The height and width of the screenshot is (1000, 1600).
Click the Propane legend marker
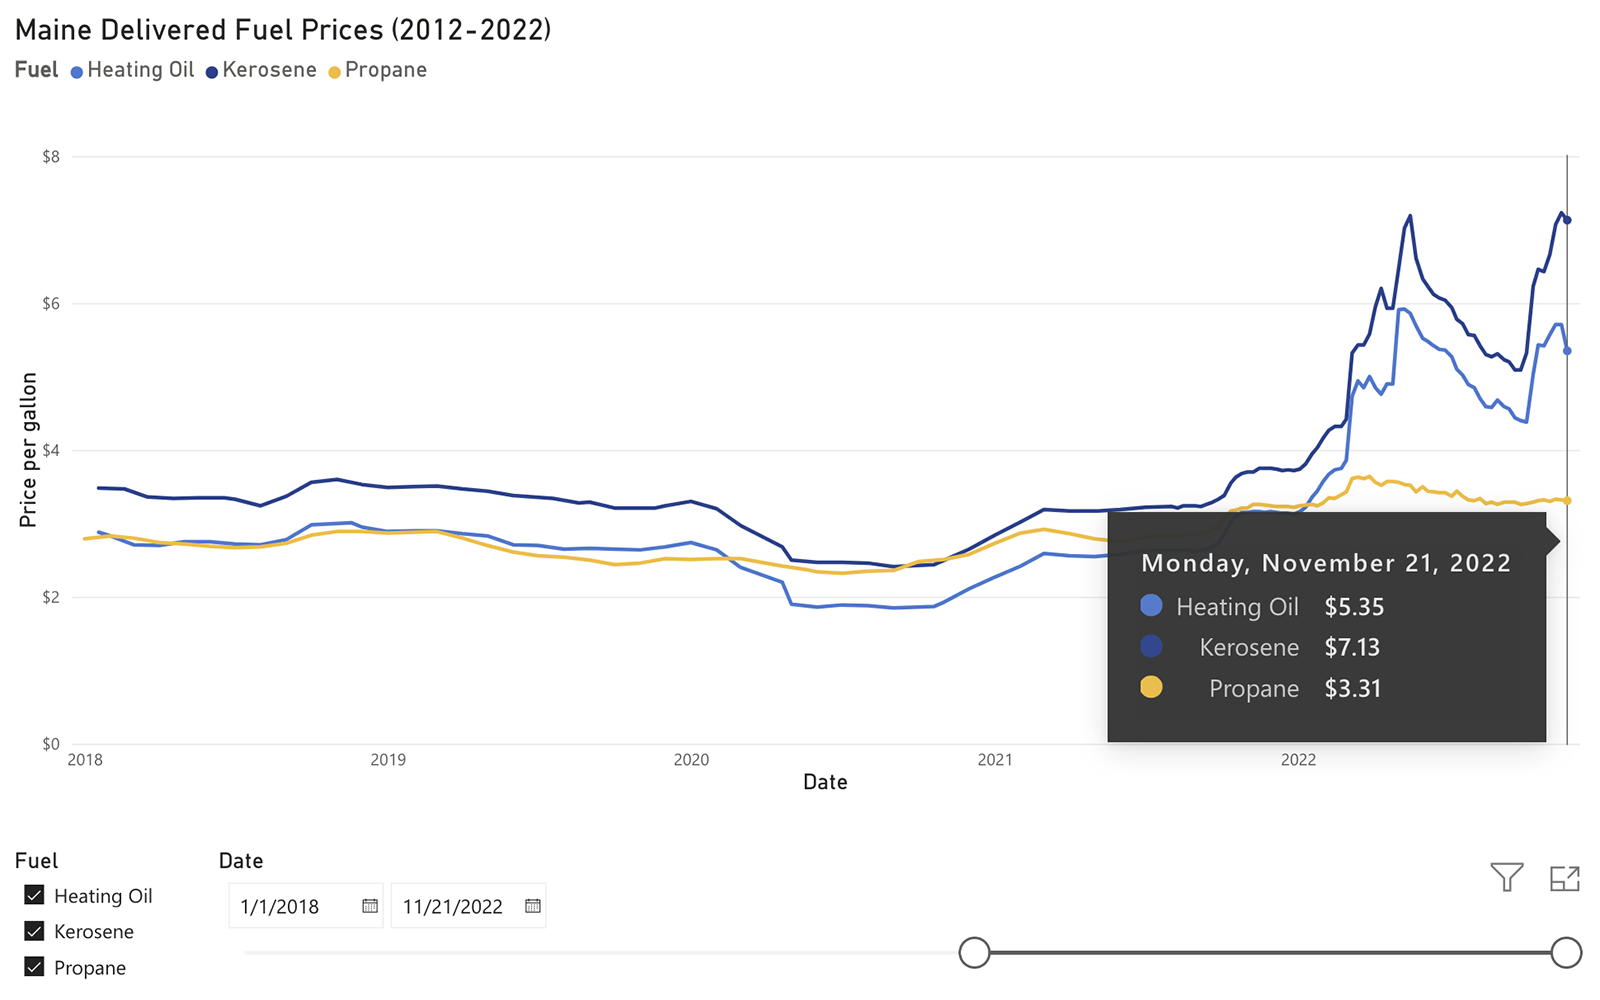coord(335,72)
